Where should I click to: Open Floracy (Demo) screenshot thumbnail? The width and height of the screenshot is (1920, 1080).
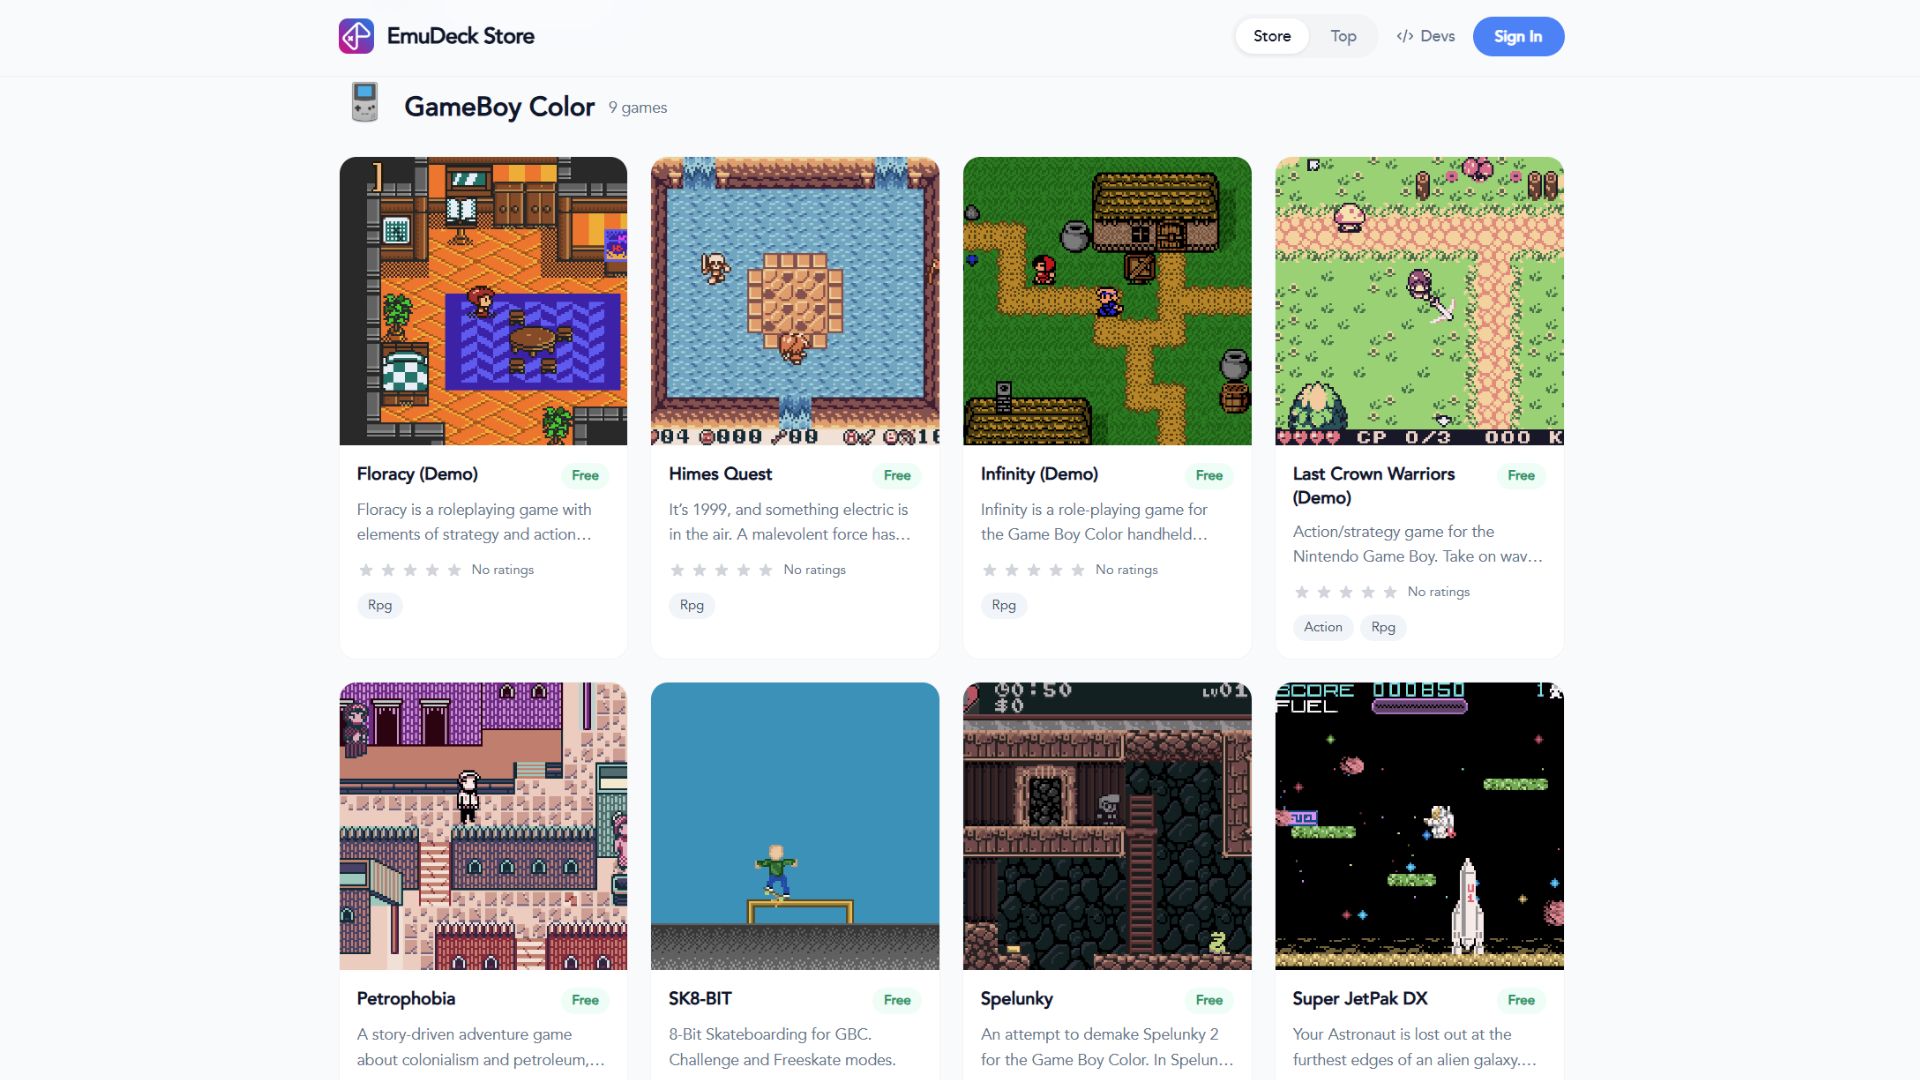pos(483,301)
